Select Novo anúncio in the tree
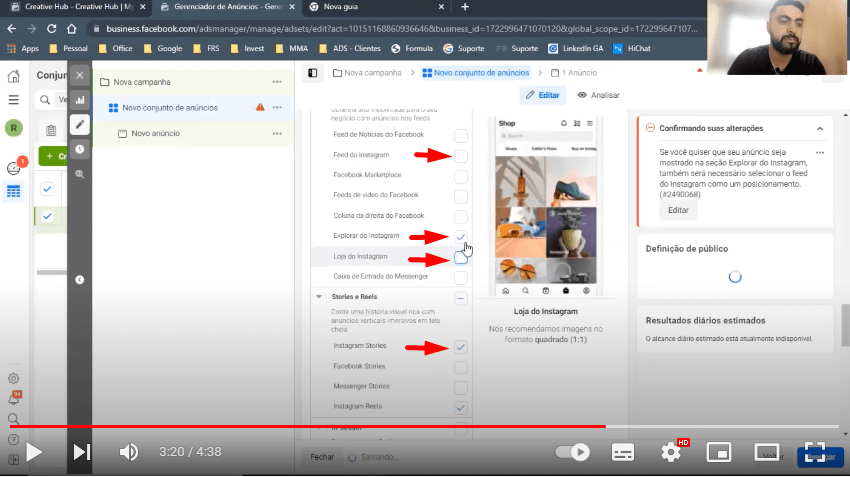 (x=156, y=133)
